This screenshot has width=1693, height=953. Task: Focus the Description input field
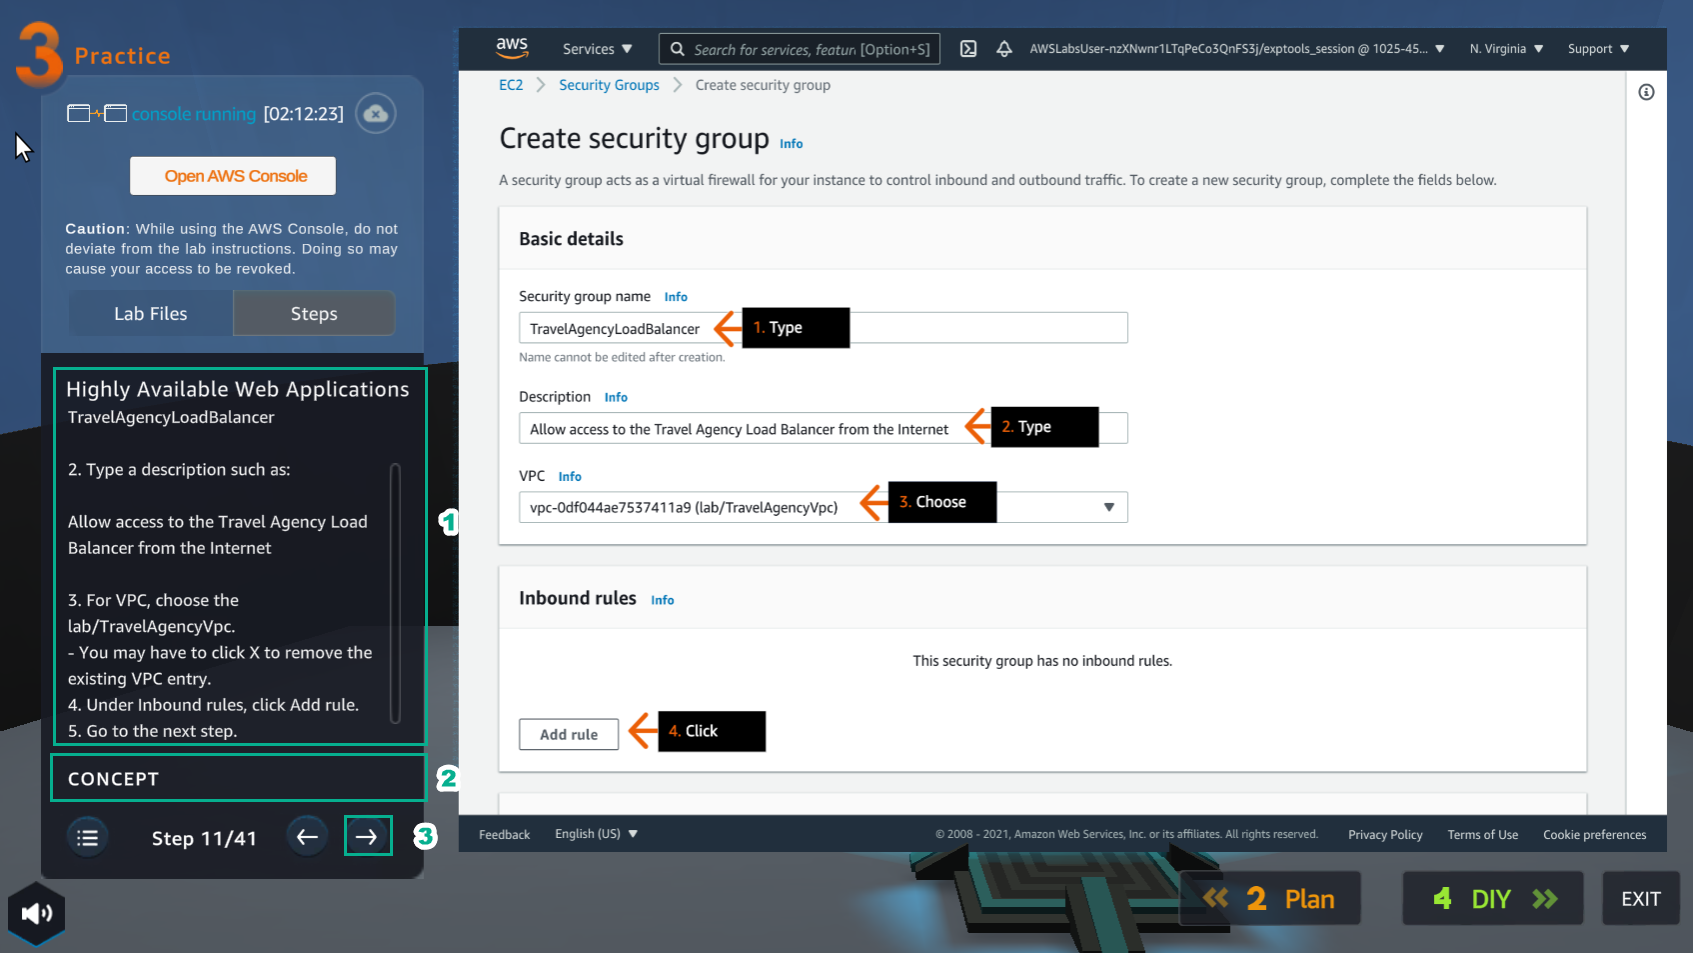pyautogui.click(x=823, y=428)
